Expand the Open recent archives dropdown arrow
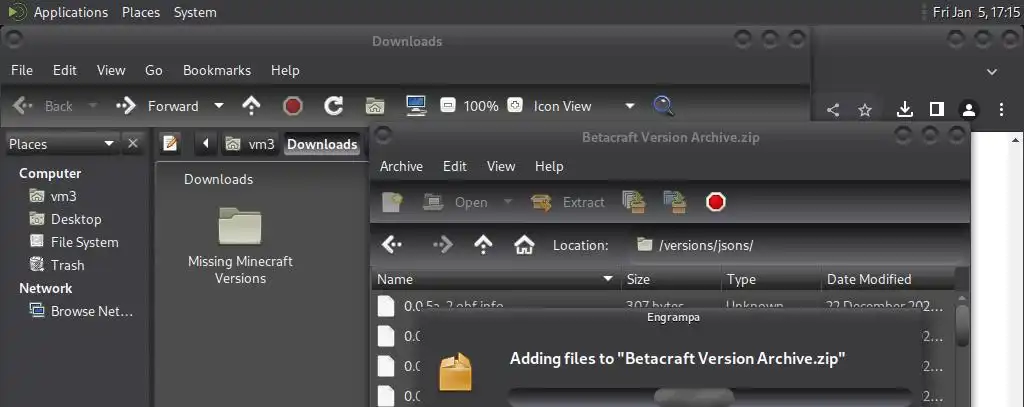Screen dimensions: 1024x407 click(507, 202)
